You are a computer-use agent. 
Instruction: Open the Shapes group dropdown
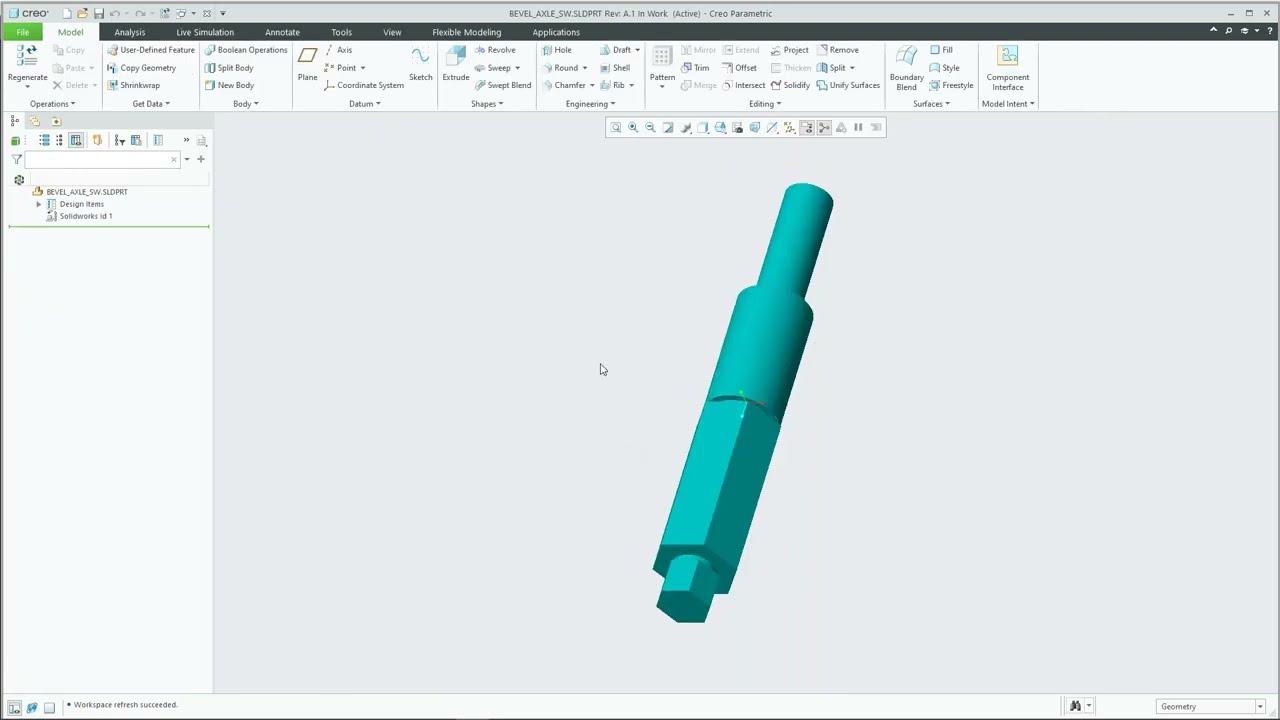point(487,104)
